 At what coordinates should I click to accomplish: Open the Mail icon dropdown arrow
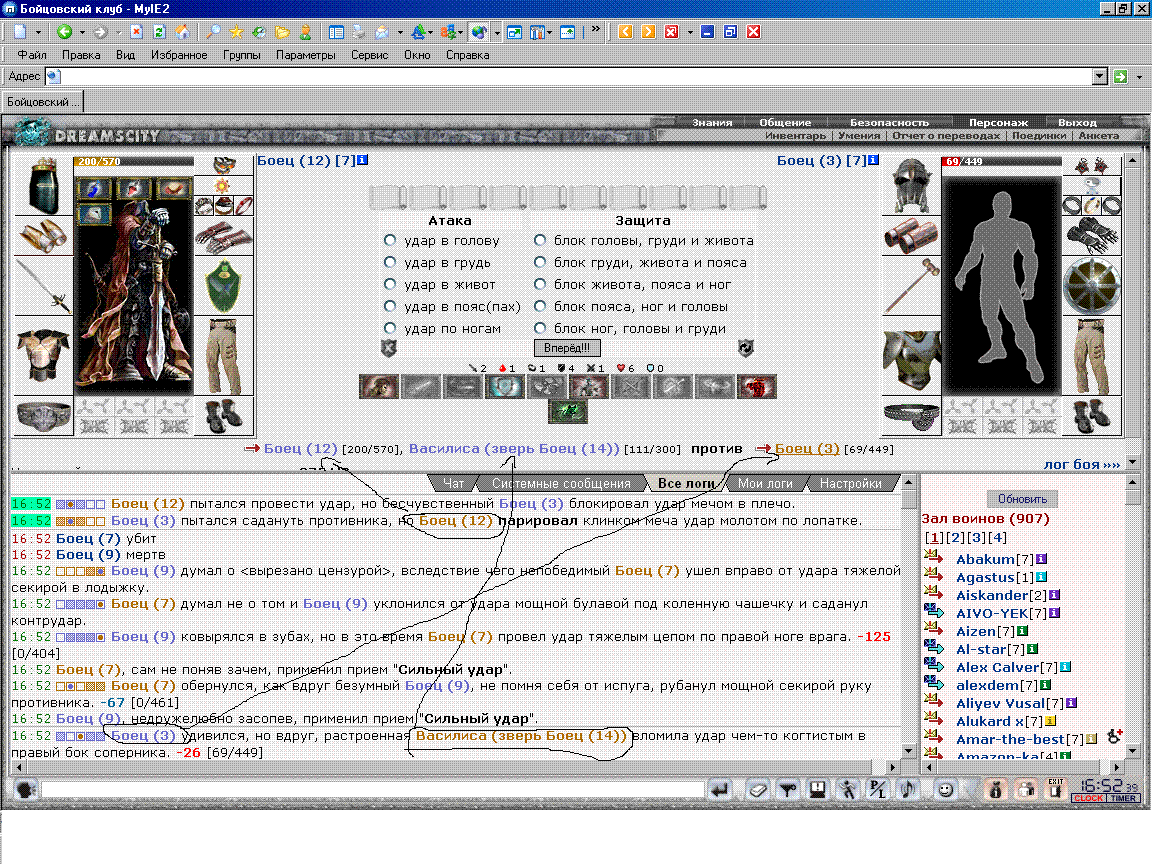tap(400, 32)
